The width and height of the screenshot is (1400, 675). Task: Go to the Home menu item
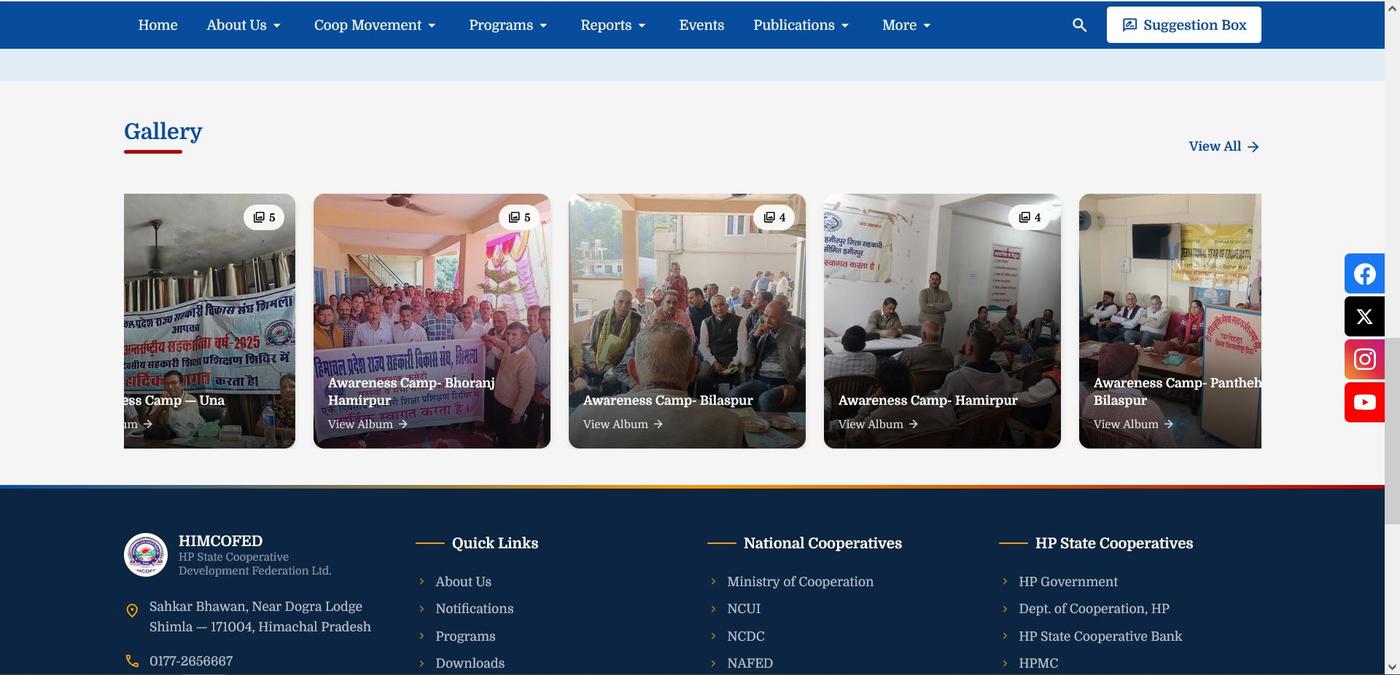[x=158, y=25]
